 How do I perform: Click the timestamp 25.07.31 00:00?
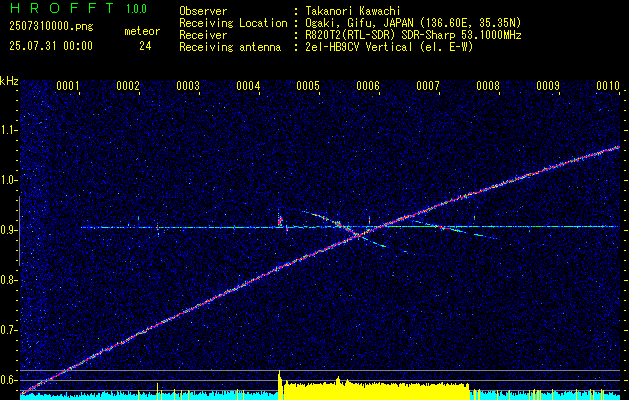(x=51, y=46)
